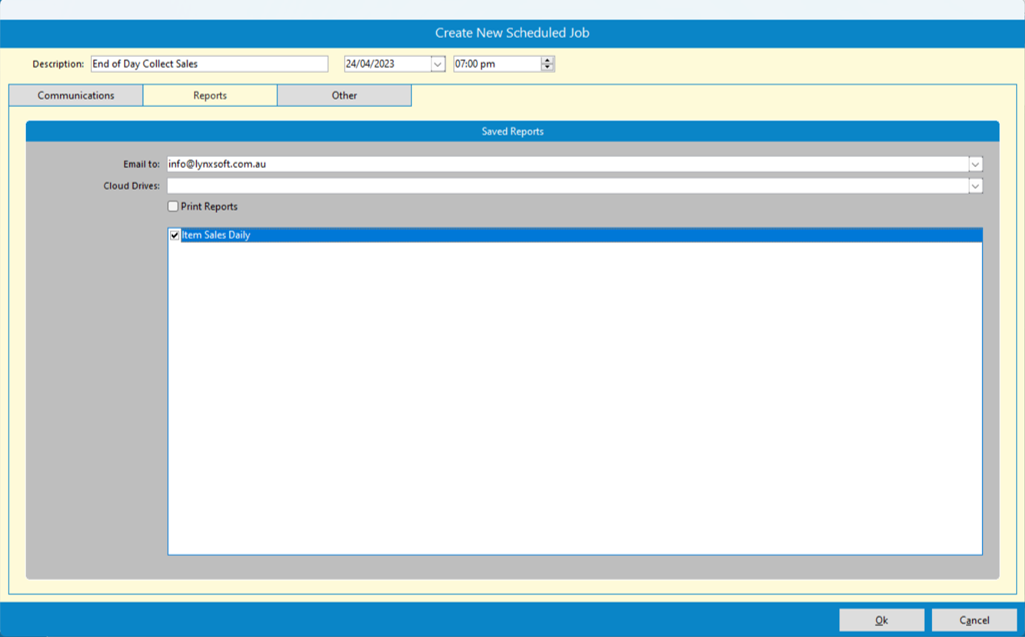Click the 07:00 pm time field
Viewport: 1025px width, 637px height.
tap(496, 64)
